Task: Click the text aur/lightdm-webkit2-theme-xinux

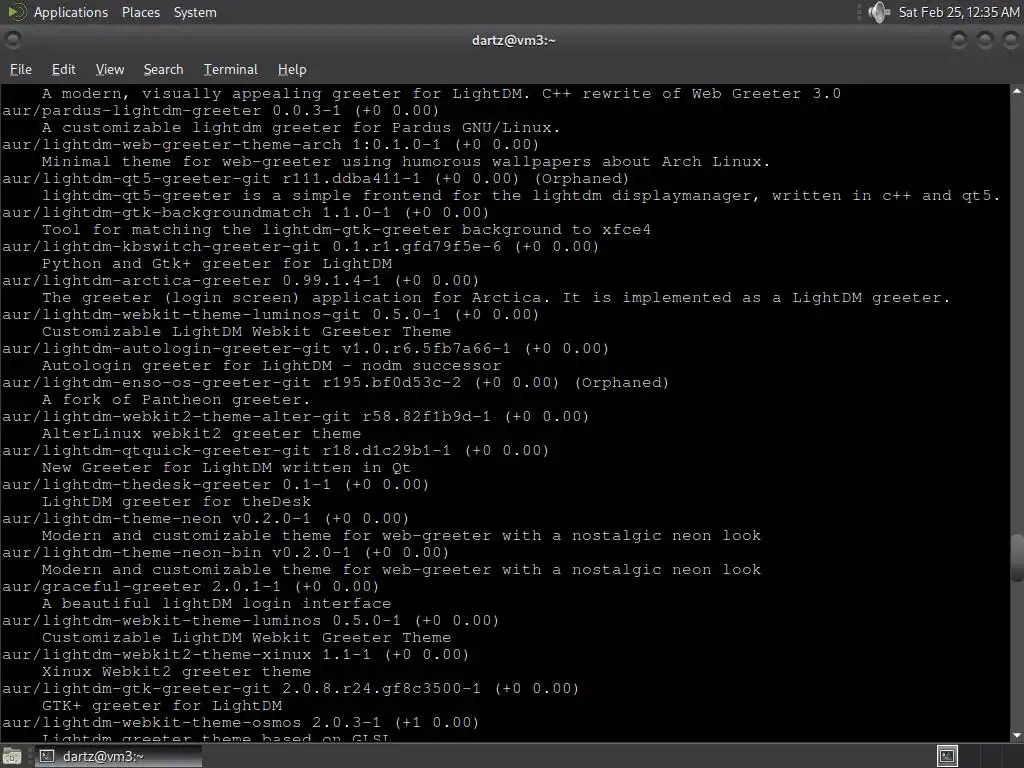Action: (x=156, y=654)
